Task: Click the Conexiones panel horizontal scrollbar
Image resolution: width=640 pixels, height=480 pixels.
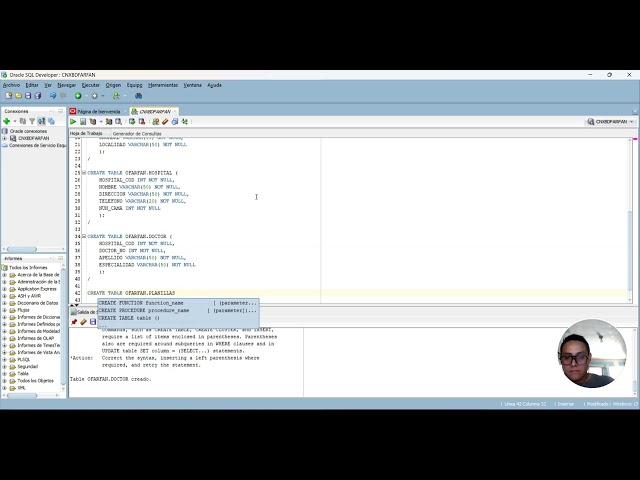Action: pos(22,249)
